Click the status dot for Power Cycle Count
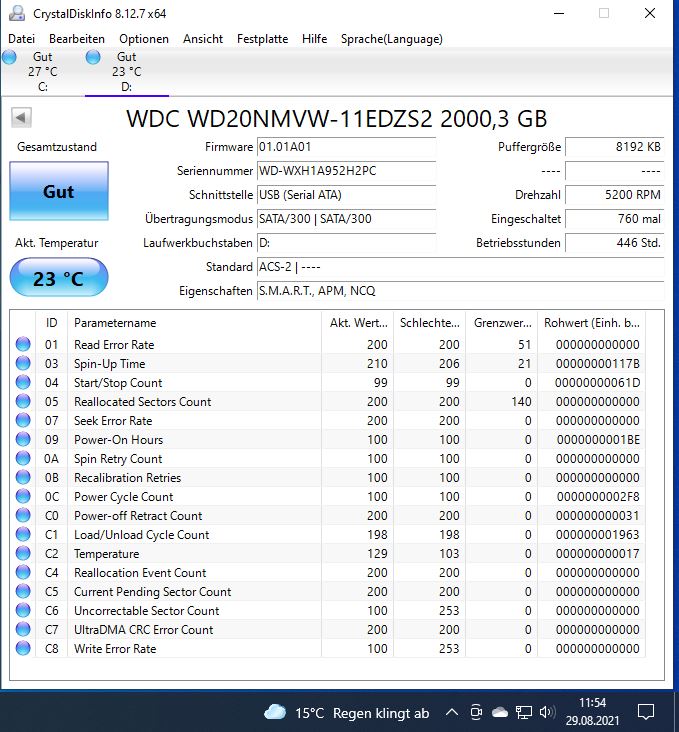 pos(23,496)
